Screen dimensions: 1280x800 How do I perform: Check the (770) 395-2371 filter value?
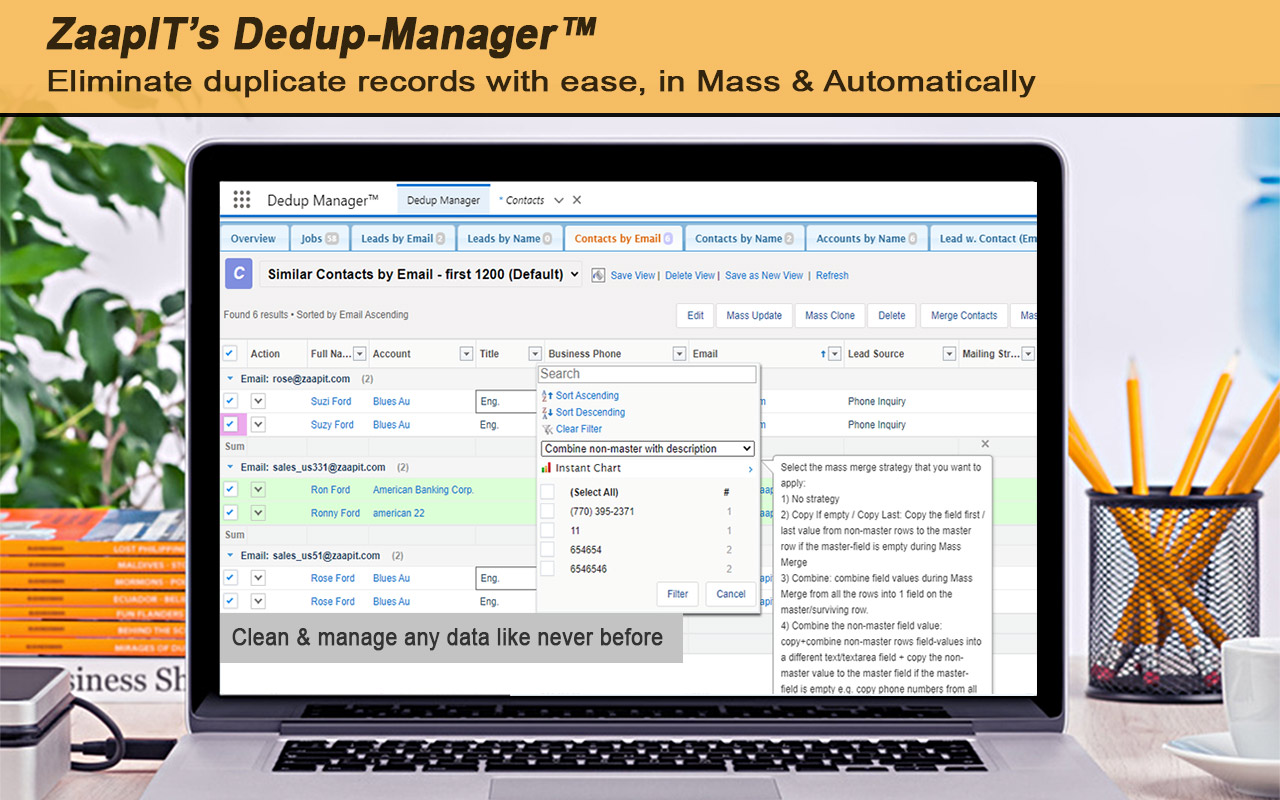coord(547,511)
